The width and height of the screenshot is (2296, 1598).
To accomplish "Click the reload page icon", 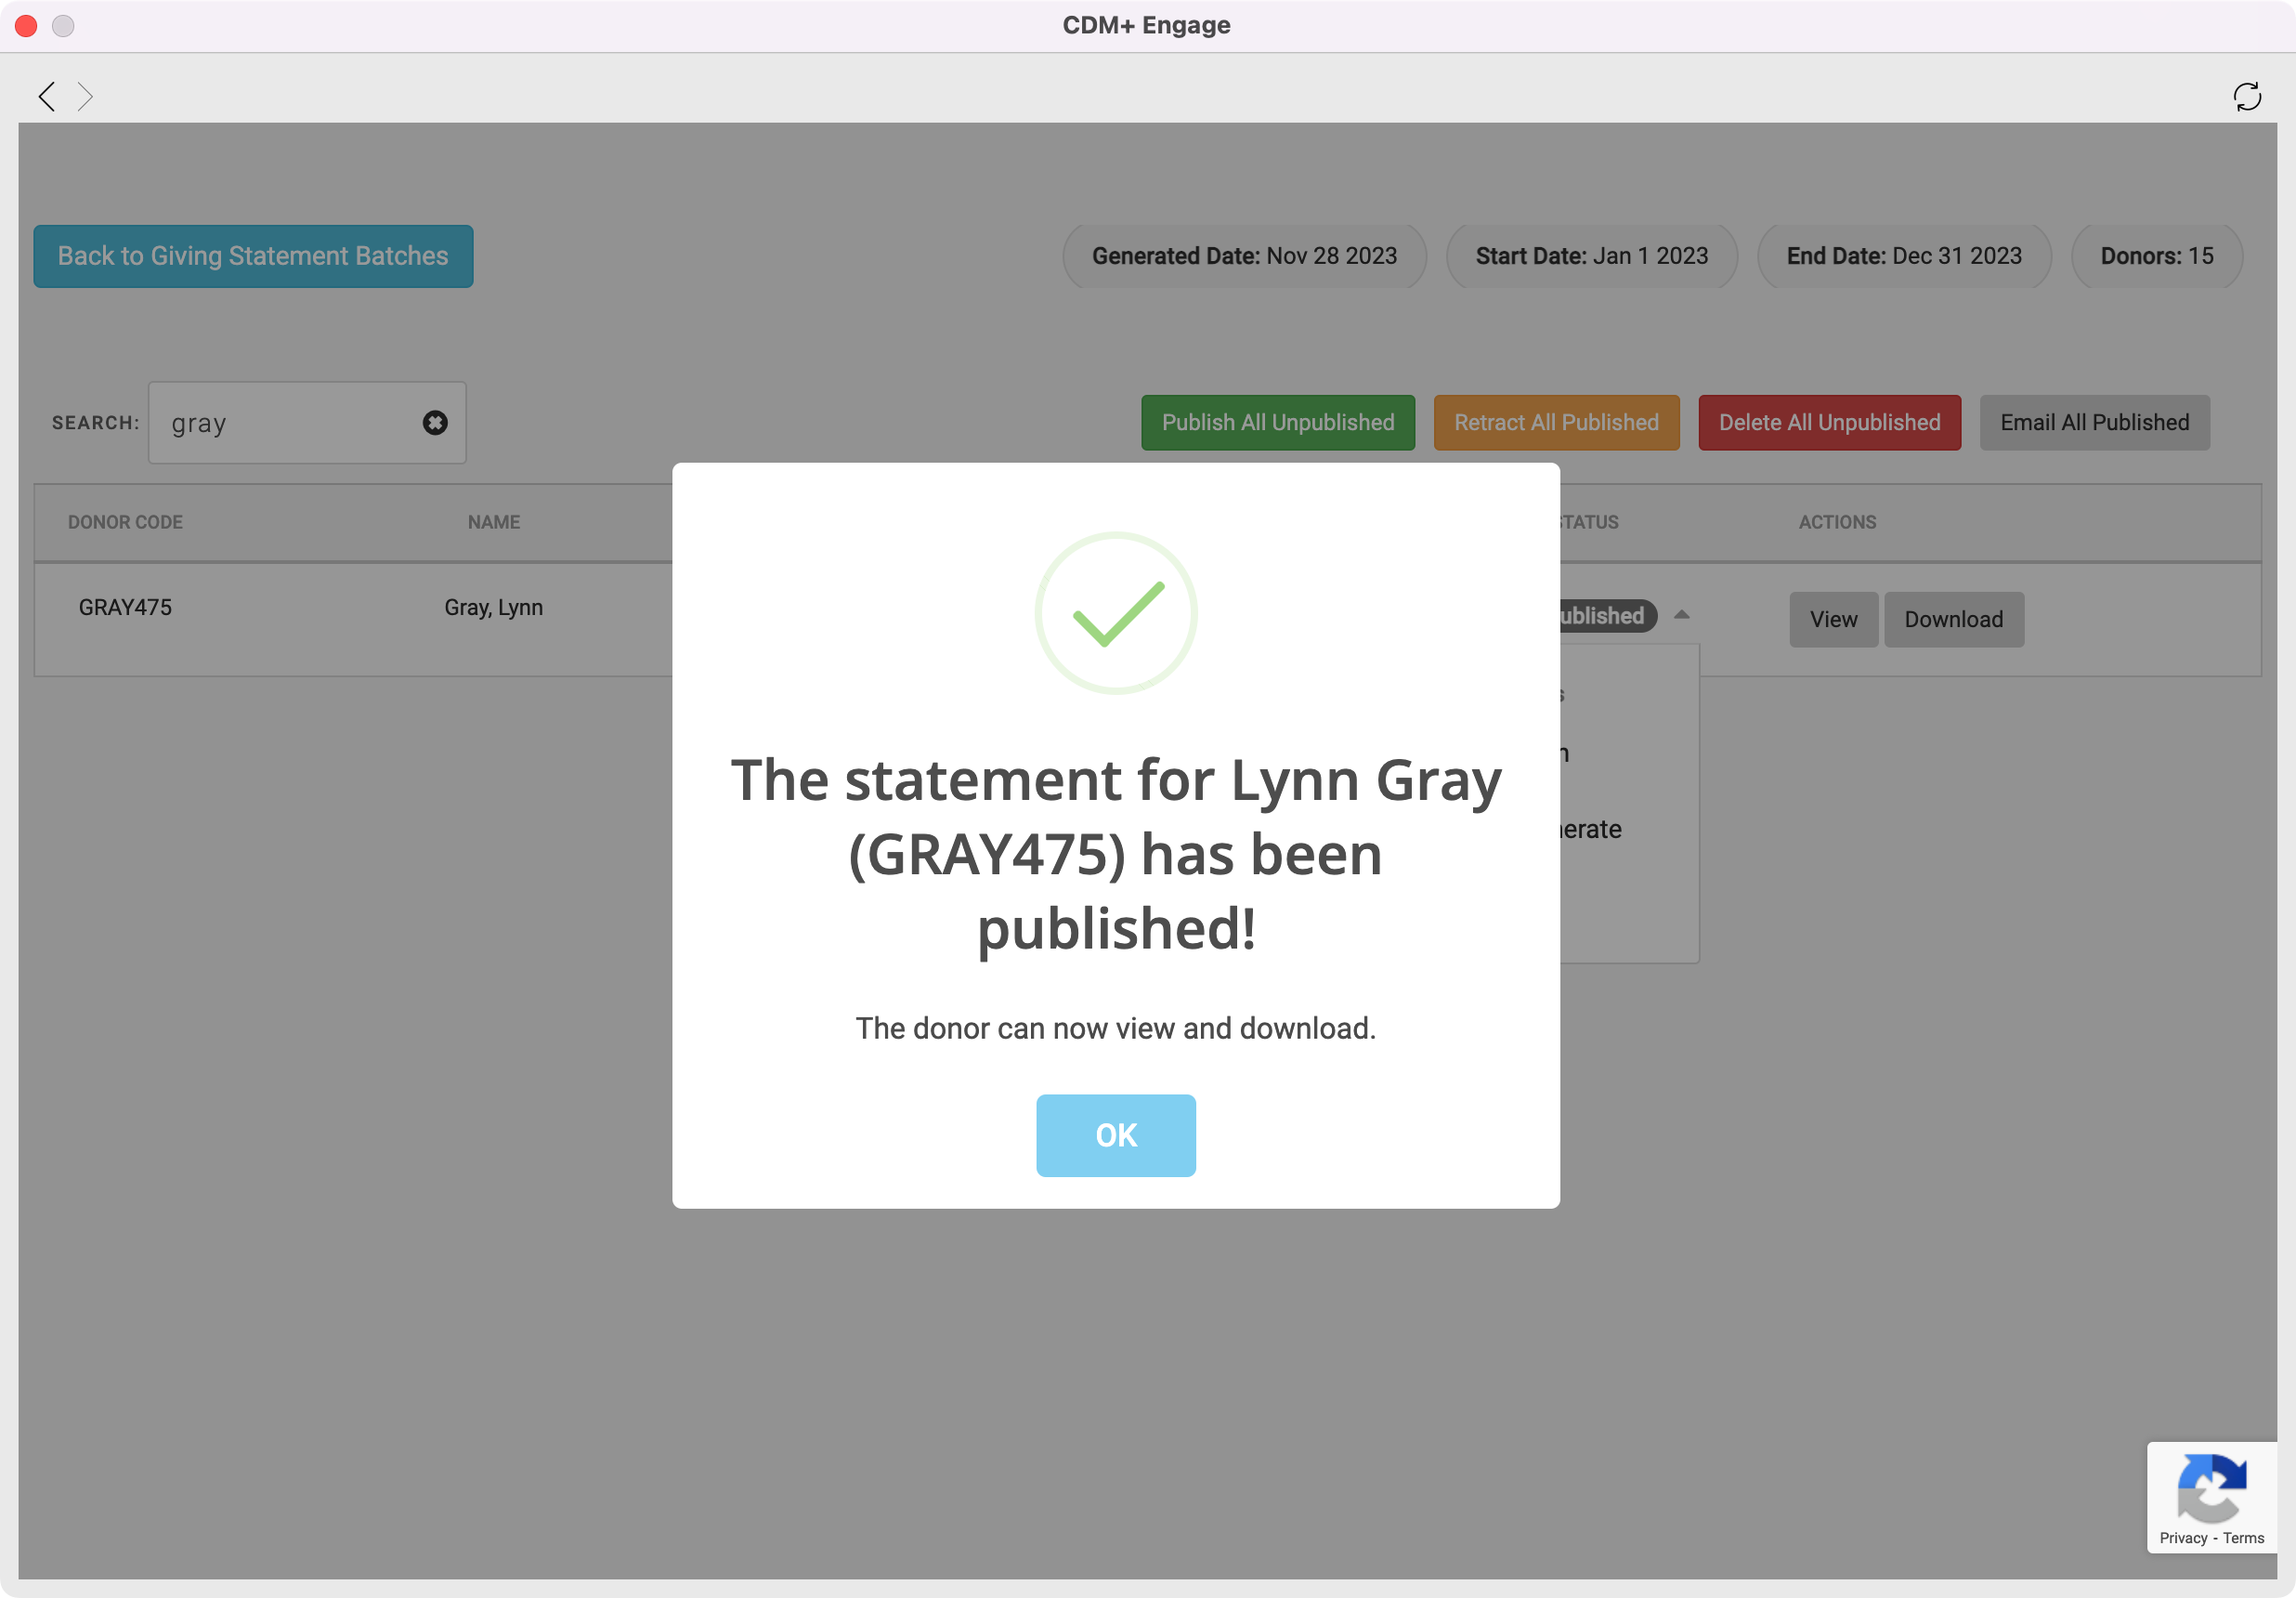I will pyautogui.click(x=2247, y=96).
